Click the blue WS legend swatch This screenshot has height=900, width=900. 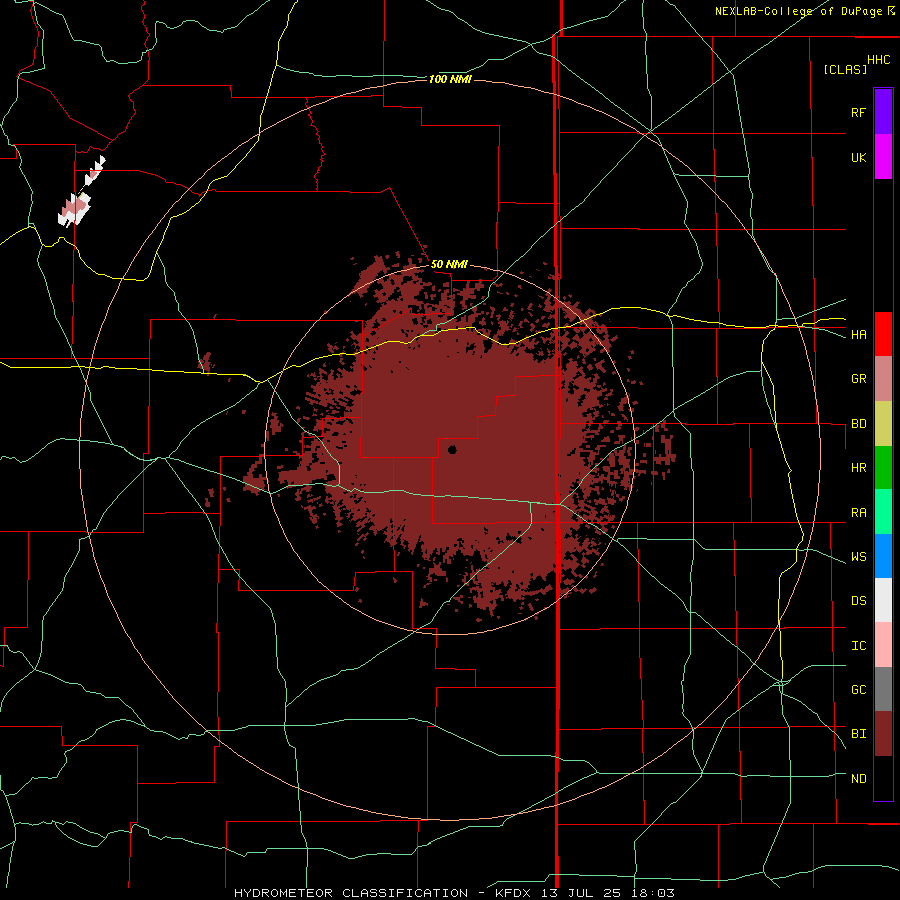click(883, 556)
